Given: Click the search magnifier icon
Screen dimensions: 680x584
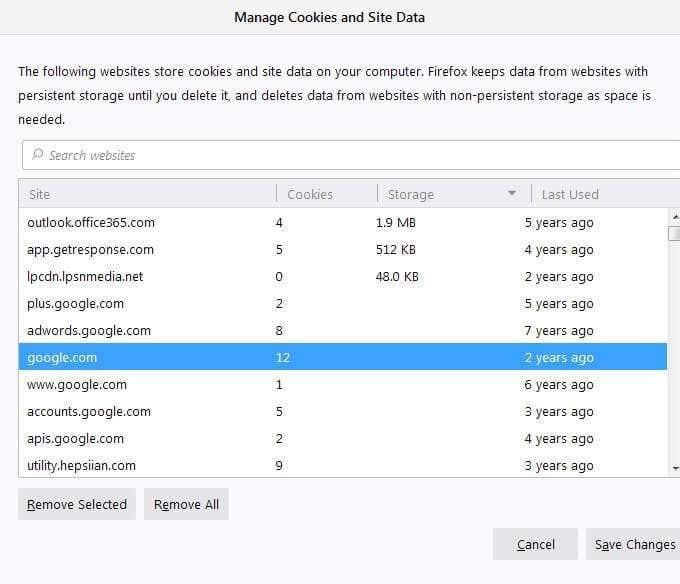Looking at the screenshot, I should 38,155.
